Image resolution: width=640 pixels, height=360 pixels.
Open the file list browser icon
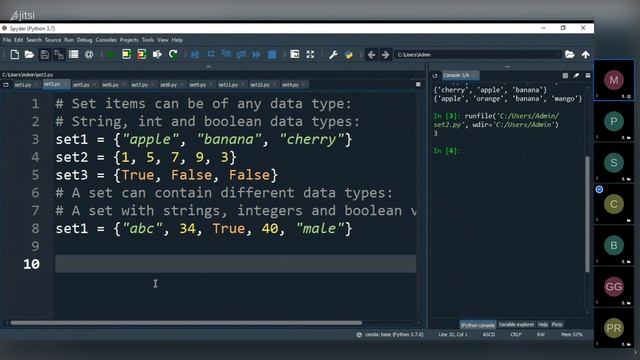click(x=73, y=54)
